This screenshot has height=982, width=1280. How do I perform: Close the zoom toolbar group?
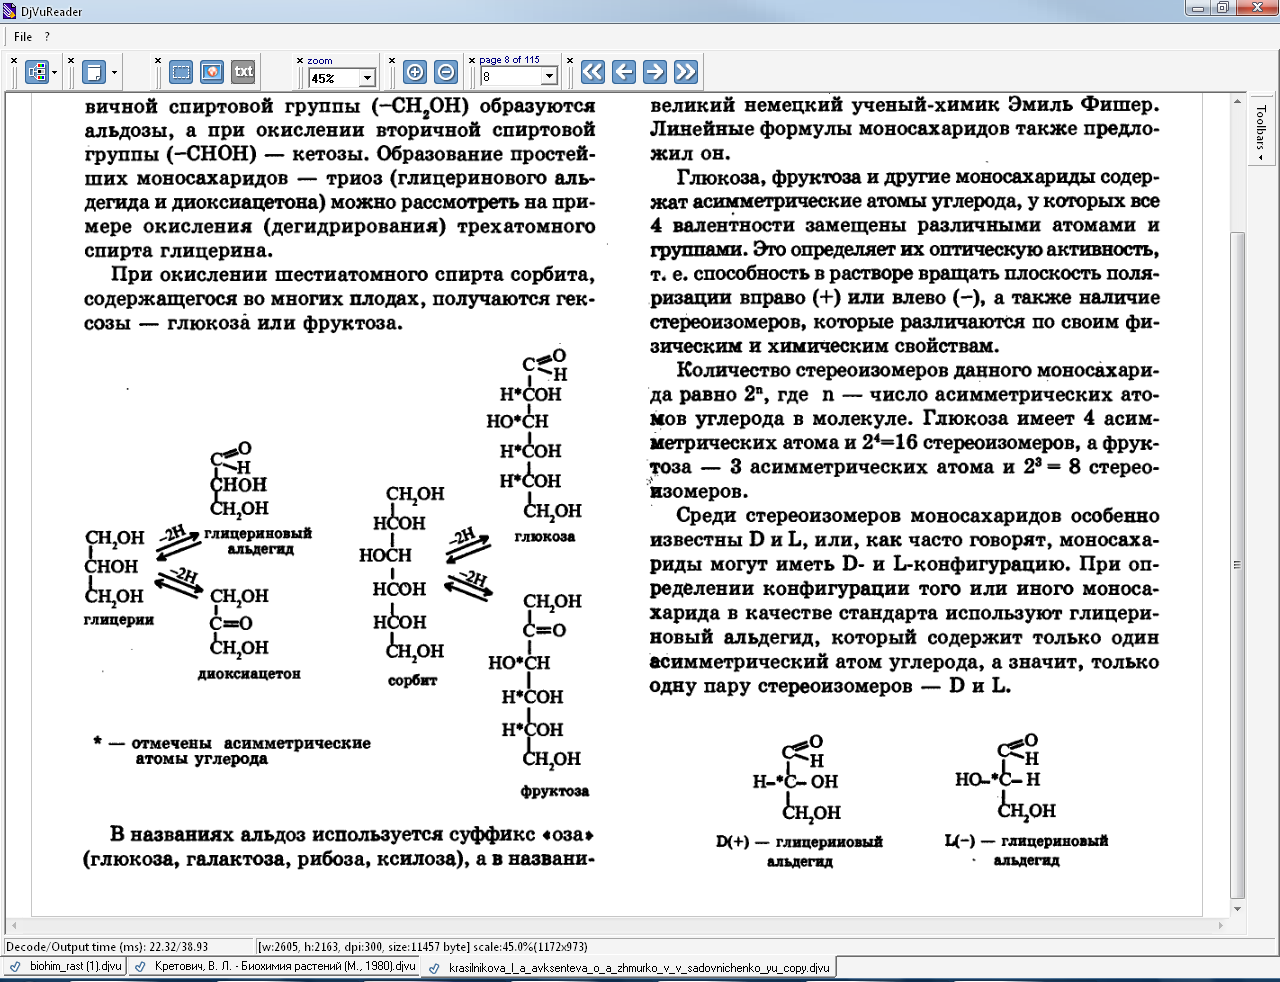(x=300, y=60)
